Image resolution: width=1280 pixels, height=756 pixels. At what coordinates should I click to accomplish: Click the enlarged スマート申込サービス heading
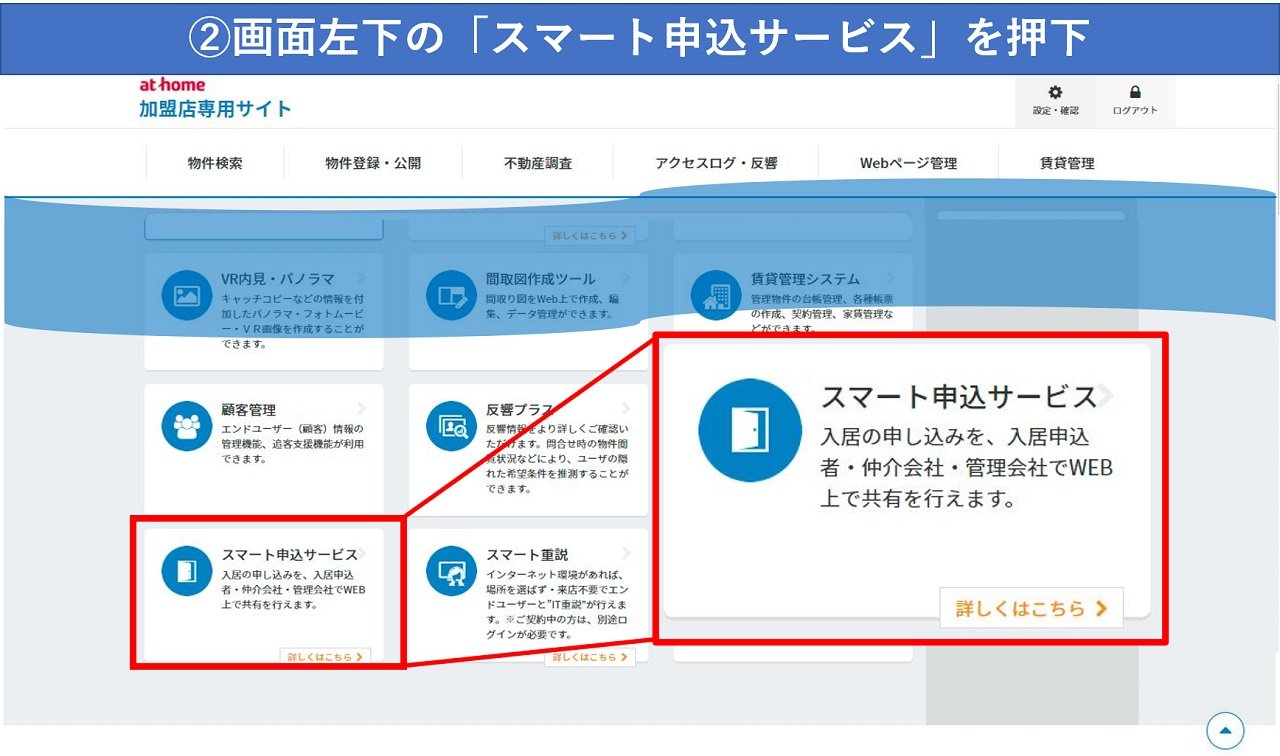pos(959,397)
